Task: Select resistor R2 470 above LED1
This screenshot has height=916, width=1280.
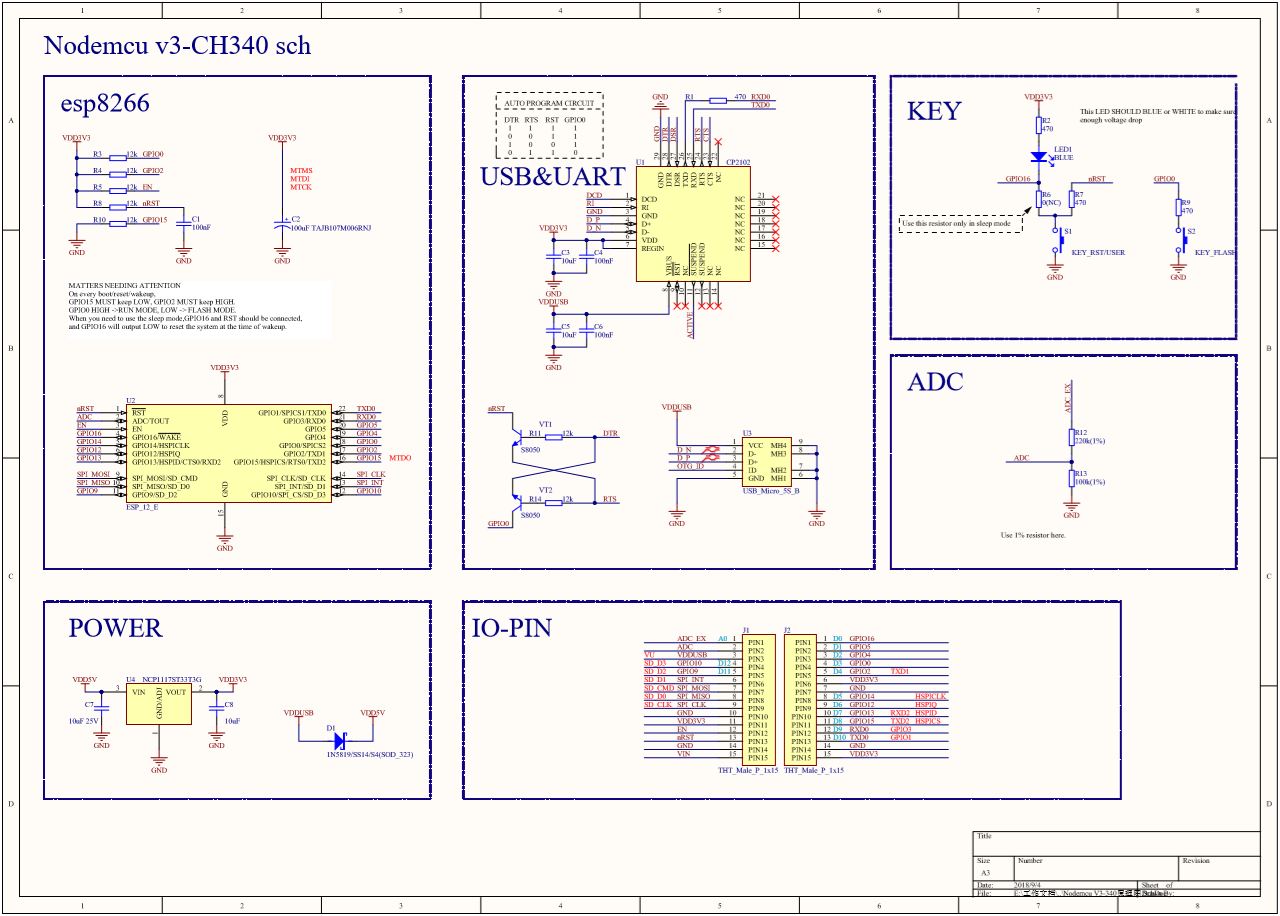Action: (1039, 125)
